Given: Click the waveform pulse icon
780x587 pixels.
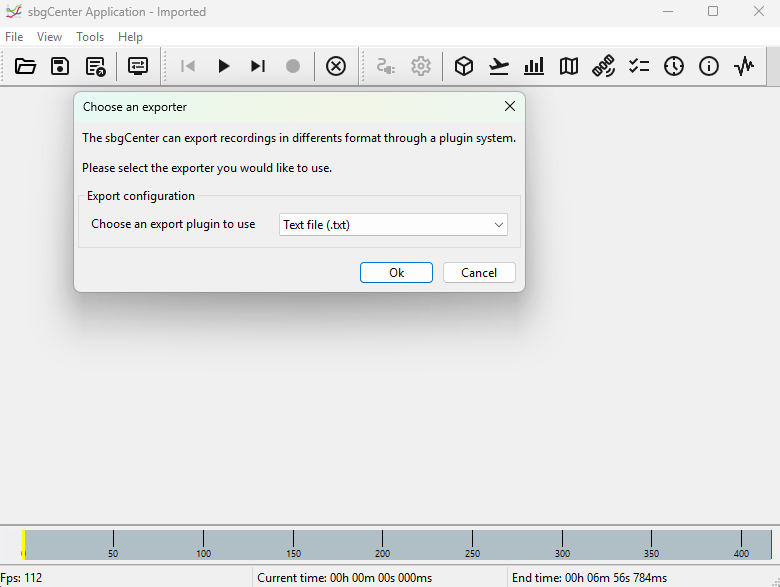Looking at the screenshot, I should [x=744, y=66].
